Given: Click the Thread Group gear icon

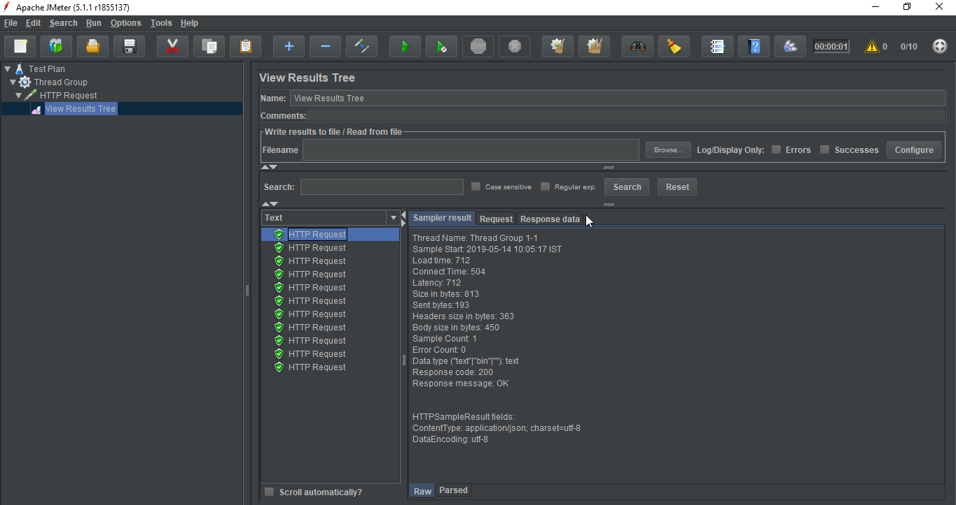Looking at the screenshot, I should click(x=24, y=82).
